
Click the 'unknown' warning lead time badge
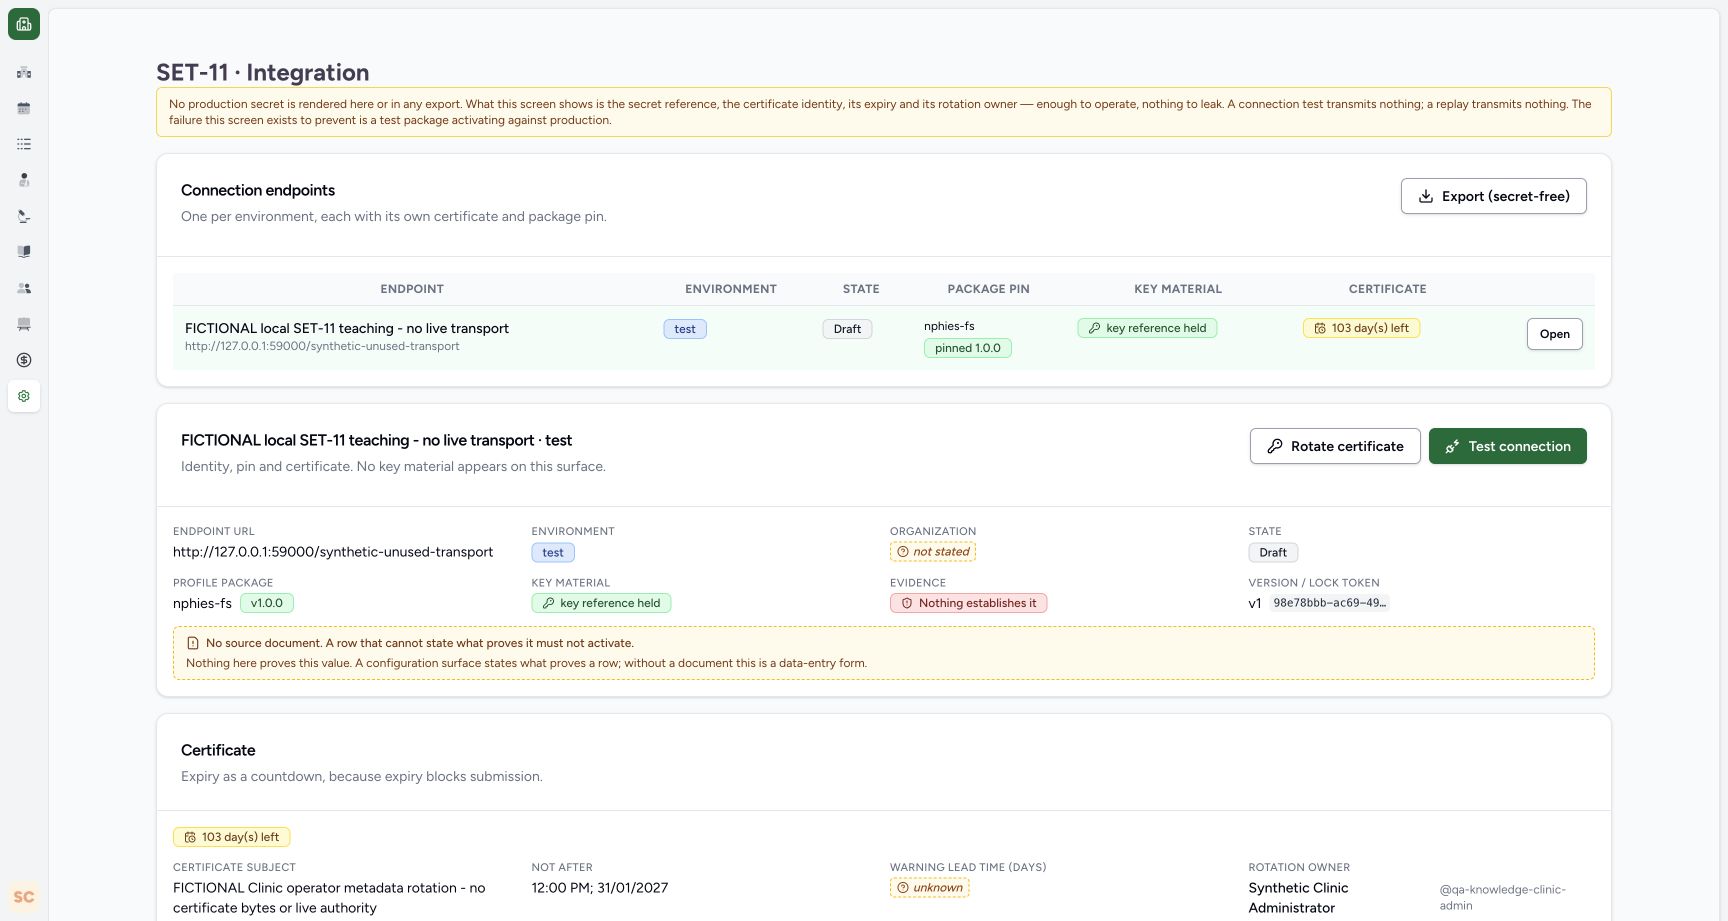[930, 888]
